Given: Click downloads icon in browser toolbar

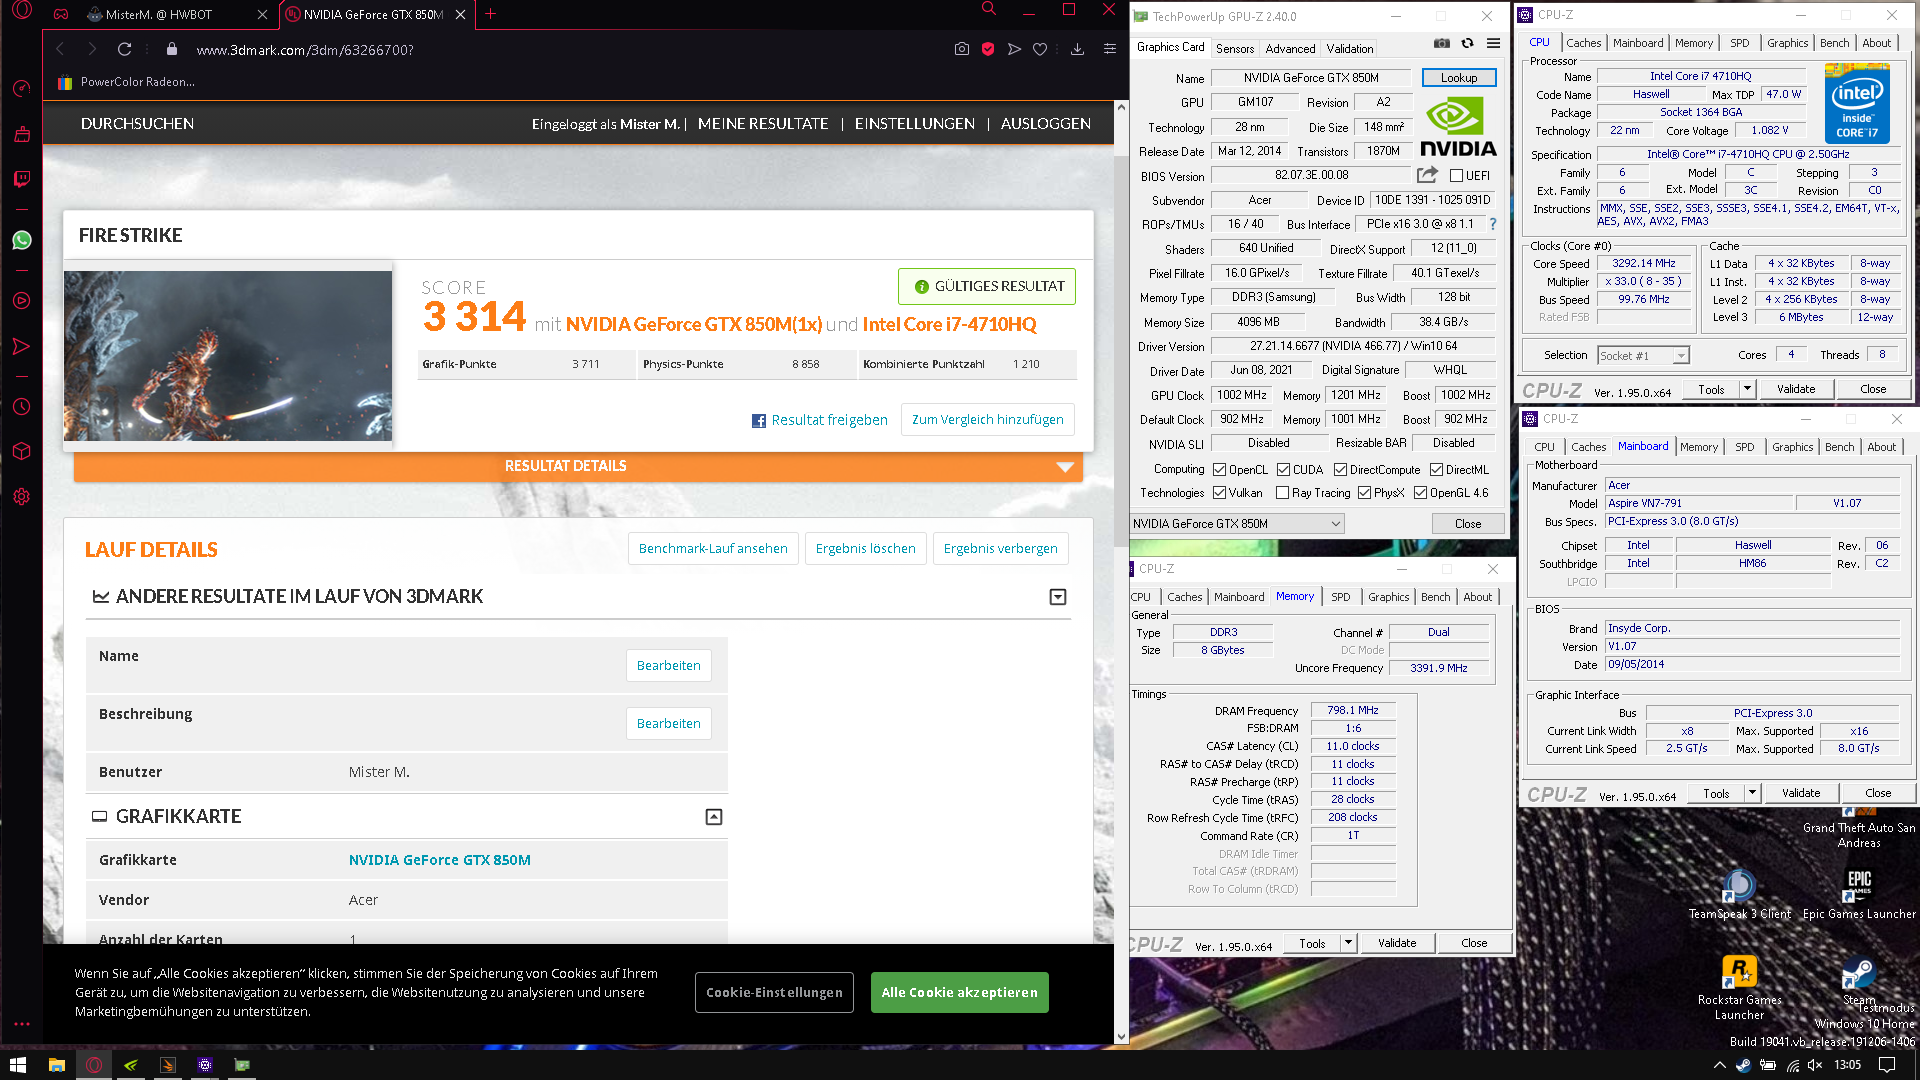Looking at the screenshot, I should point(1077,49).
